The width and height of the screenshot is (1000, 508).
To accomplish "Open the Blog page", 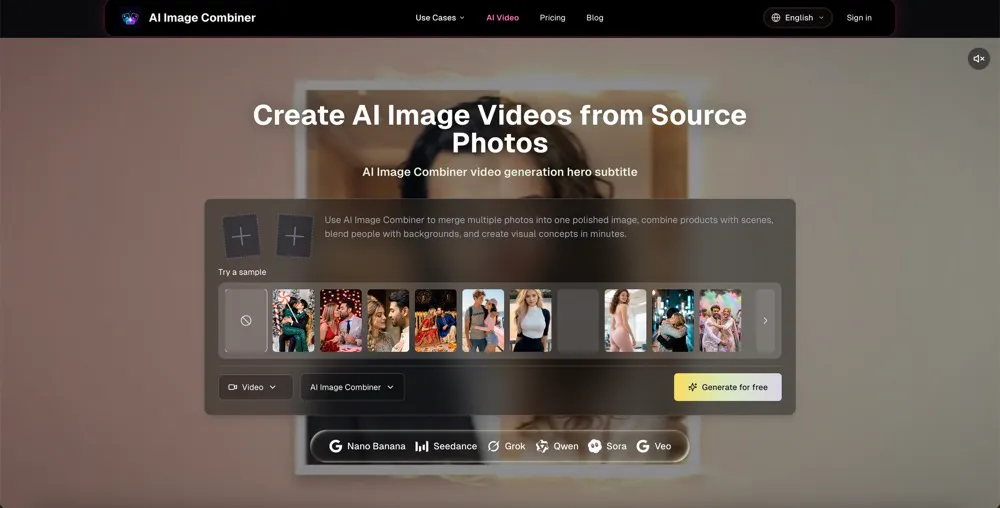I will tap(594, 18).
